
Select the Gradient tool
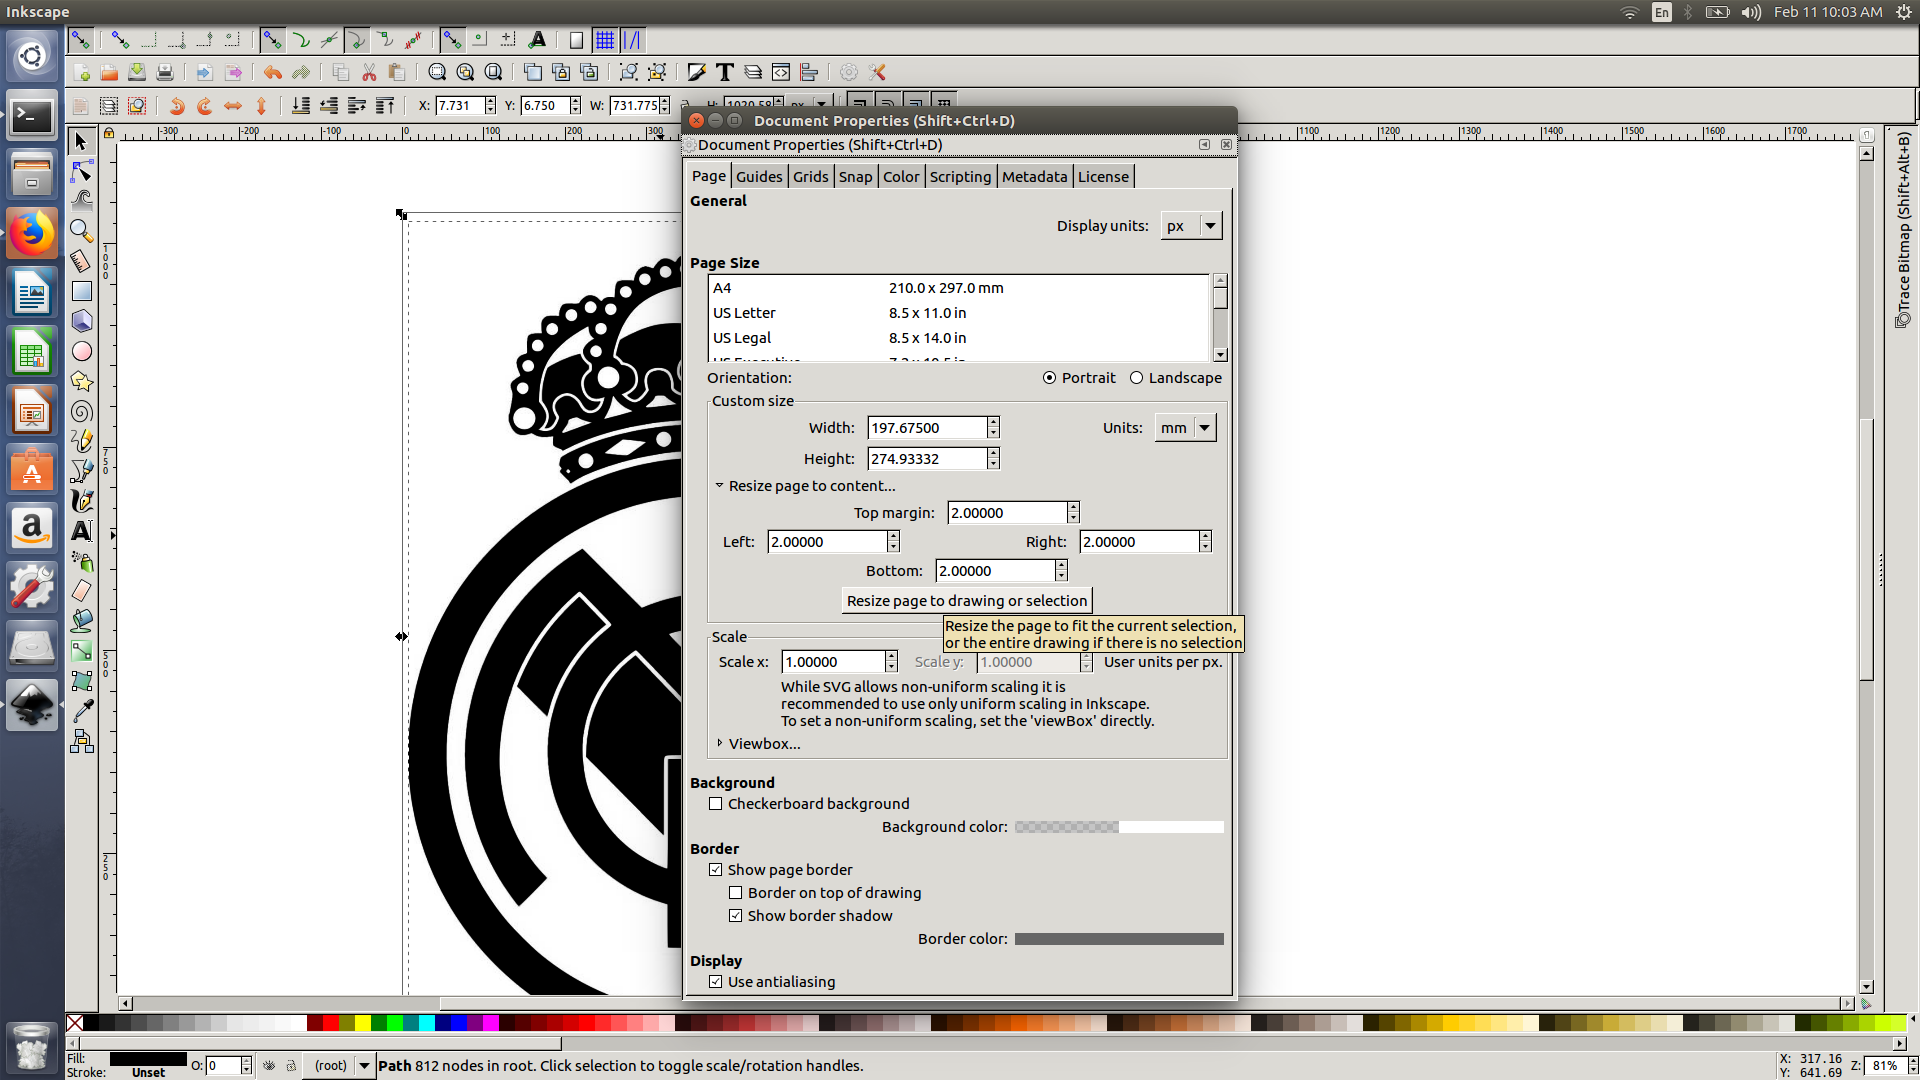(x=82, y=651)
